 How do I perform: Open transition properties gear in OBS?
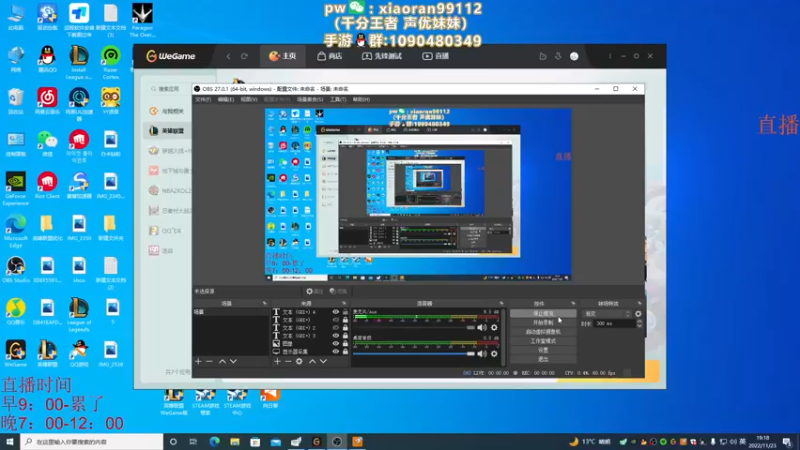(x=638, y=314)
